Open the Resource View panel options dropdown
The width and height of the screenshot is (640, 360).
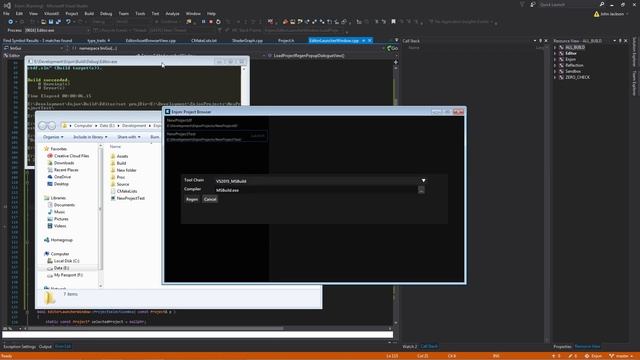point(614,41)
